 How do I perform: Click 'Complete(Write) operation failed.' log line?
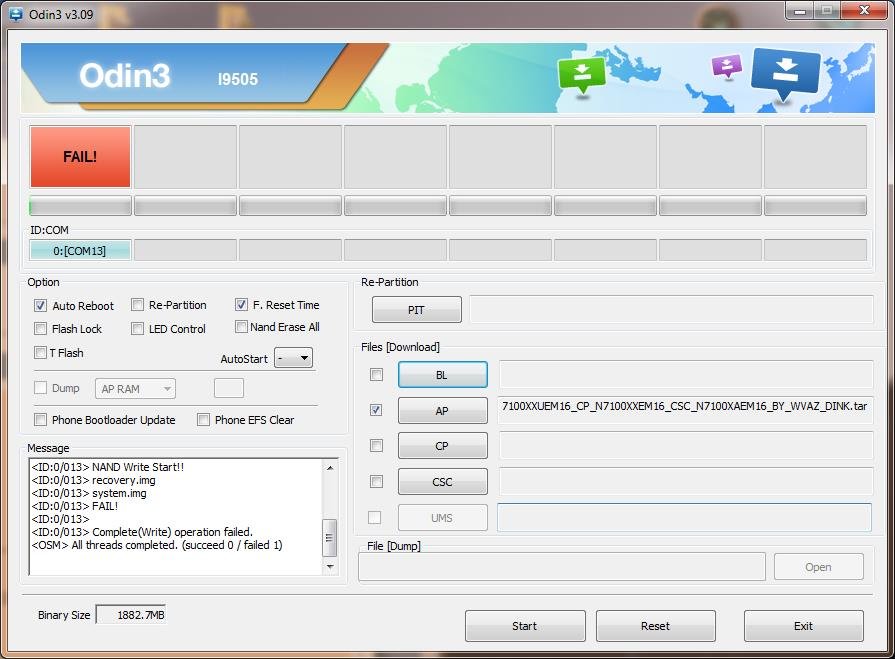(142, 532)
